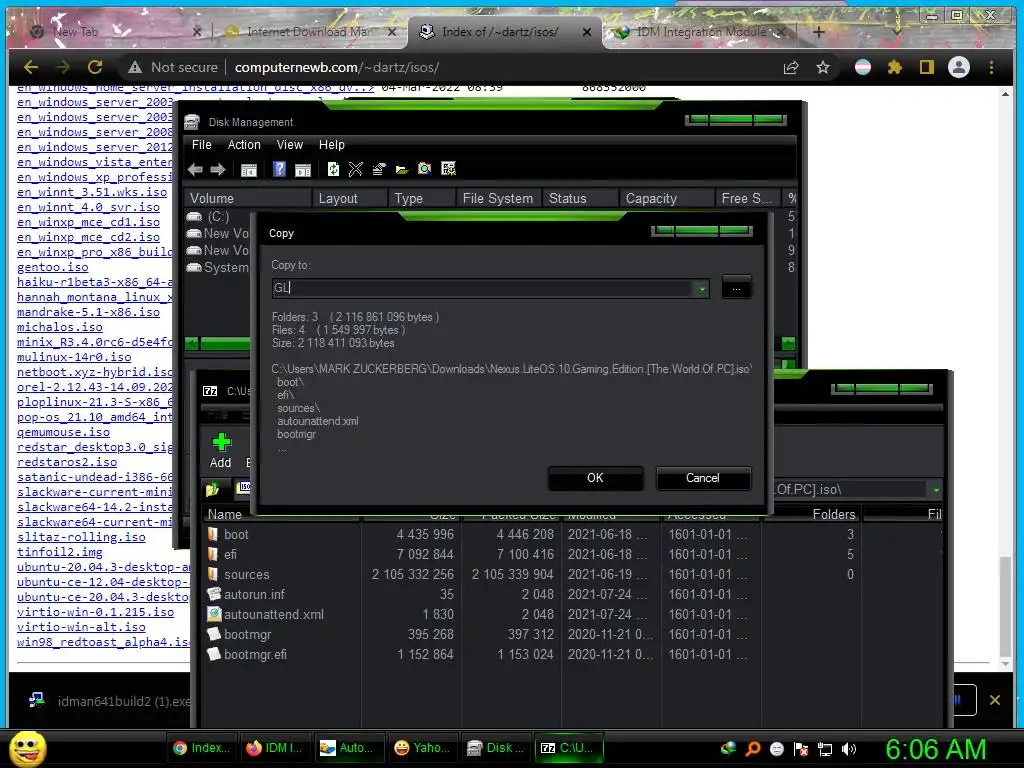Open the Copy to path dropdown arrow
This screenshot has width=1024, height=768.
[701, 289]
